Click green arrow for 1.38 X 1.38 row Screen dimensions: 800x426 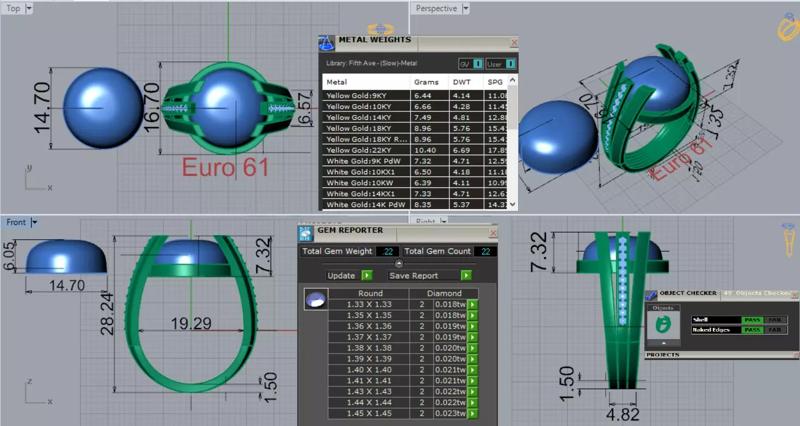point(473,348)
